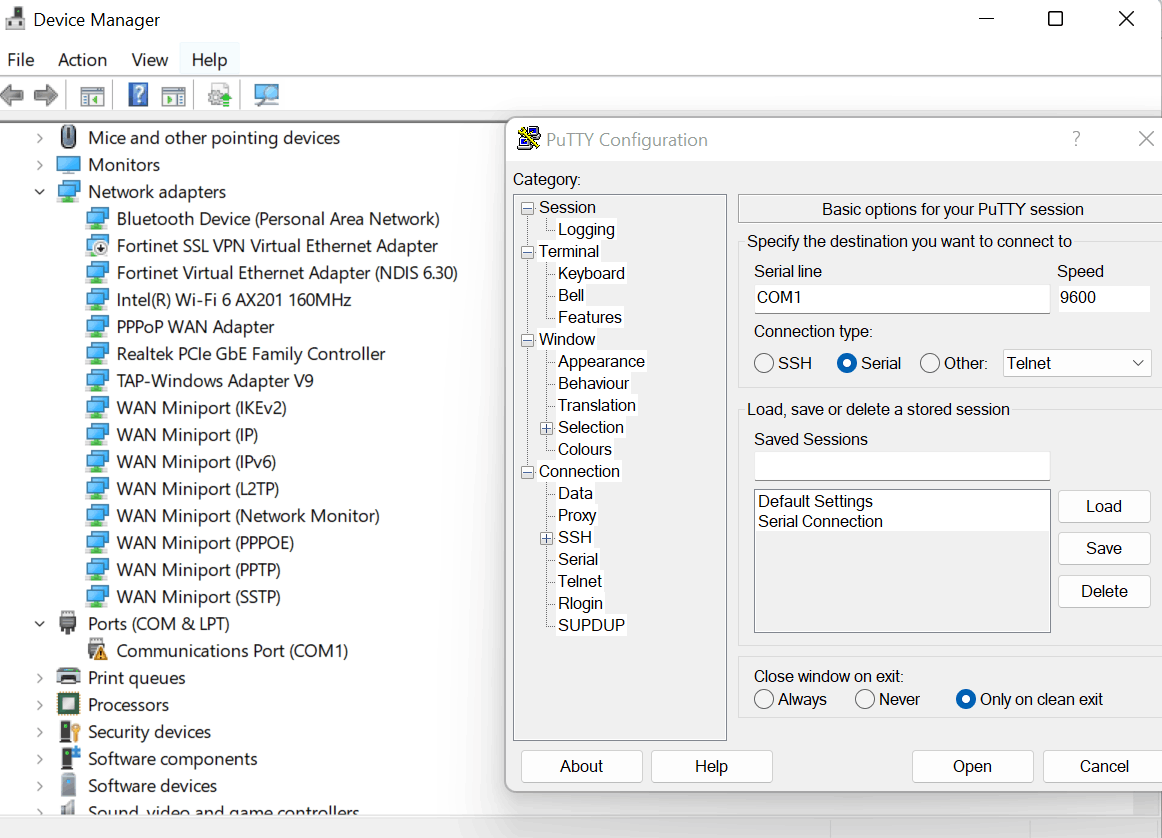The image size is (1162, 838).
Task: Collapse the Session category in PuTTY tree
Action: point(528,208)
